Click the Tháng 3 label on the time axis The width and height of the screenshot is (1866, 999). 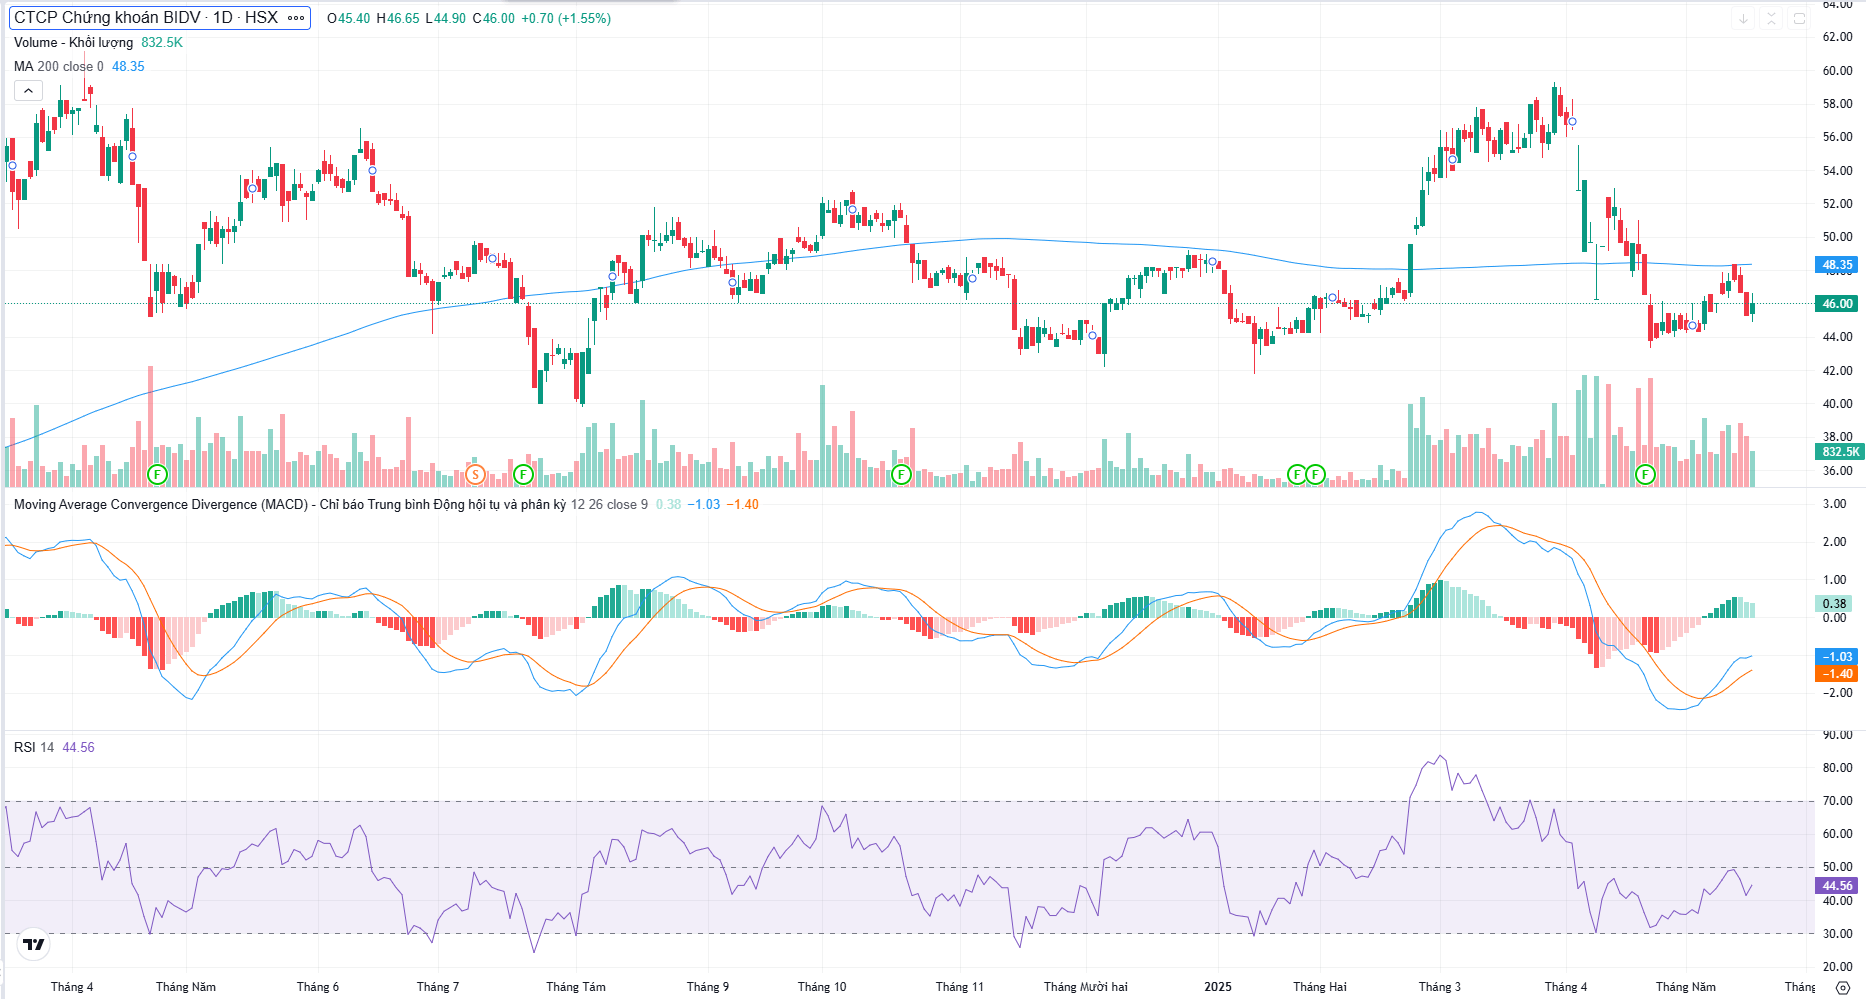pyautogui.click(x=1440, y=986)
